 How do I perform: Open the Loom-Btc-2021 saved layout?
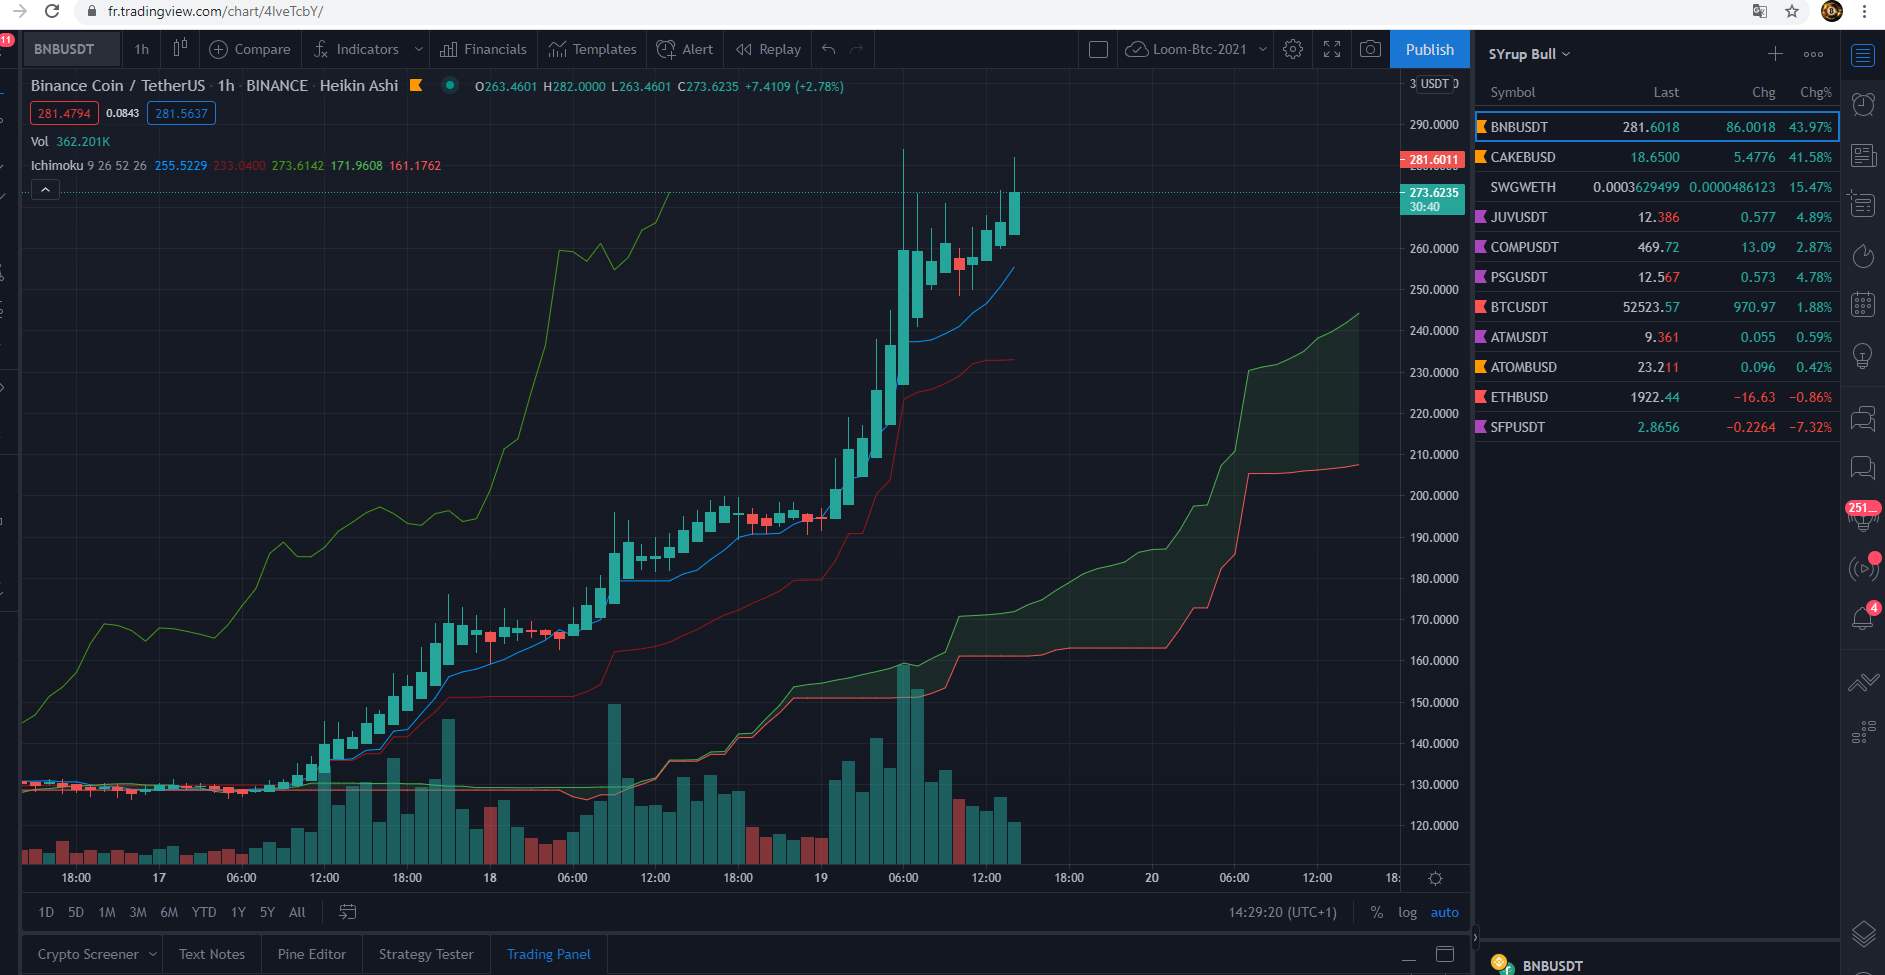pos(1188,49)
